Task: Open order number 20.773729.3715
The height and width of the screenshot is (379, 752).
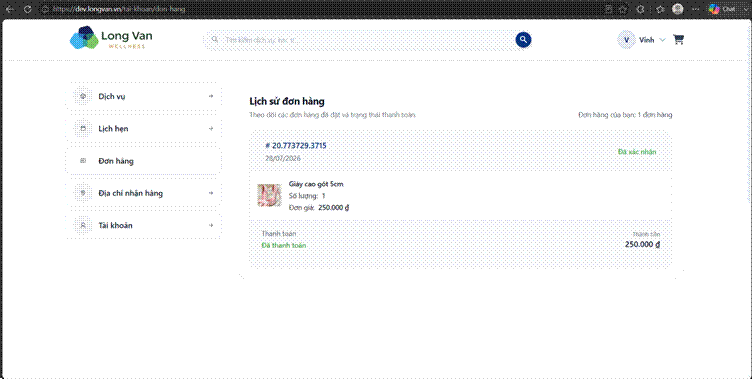Action: tap(296, 145)
